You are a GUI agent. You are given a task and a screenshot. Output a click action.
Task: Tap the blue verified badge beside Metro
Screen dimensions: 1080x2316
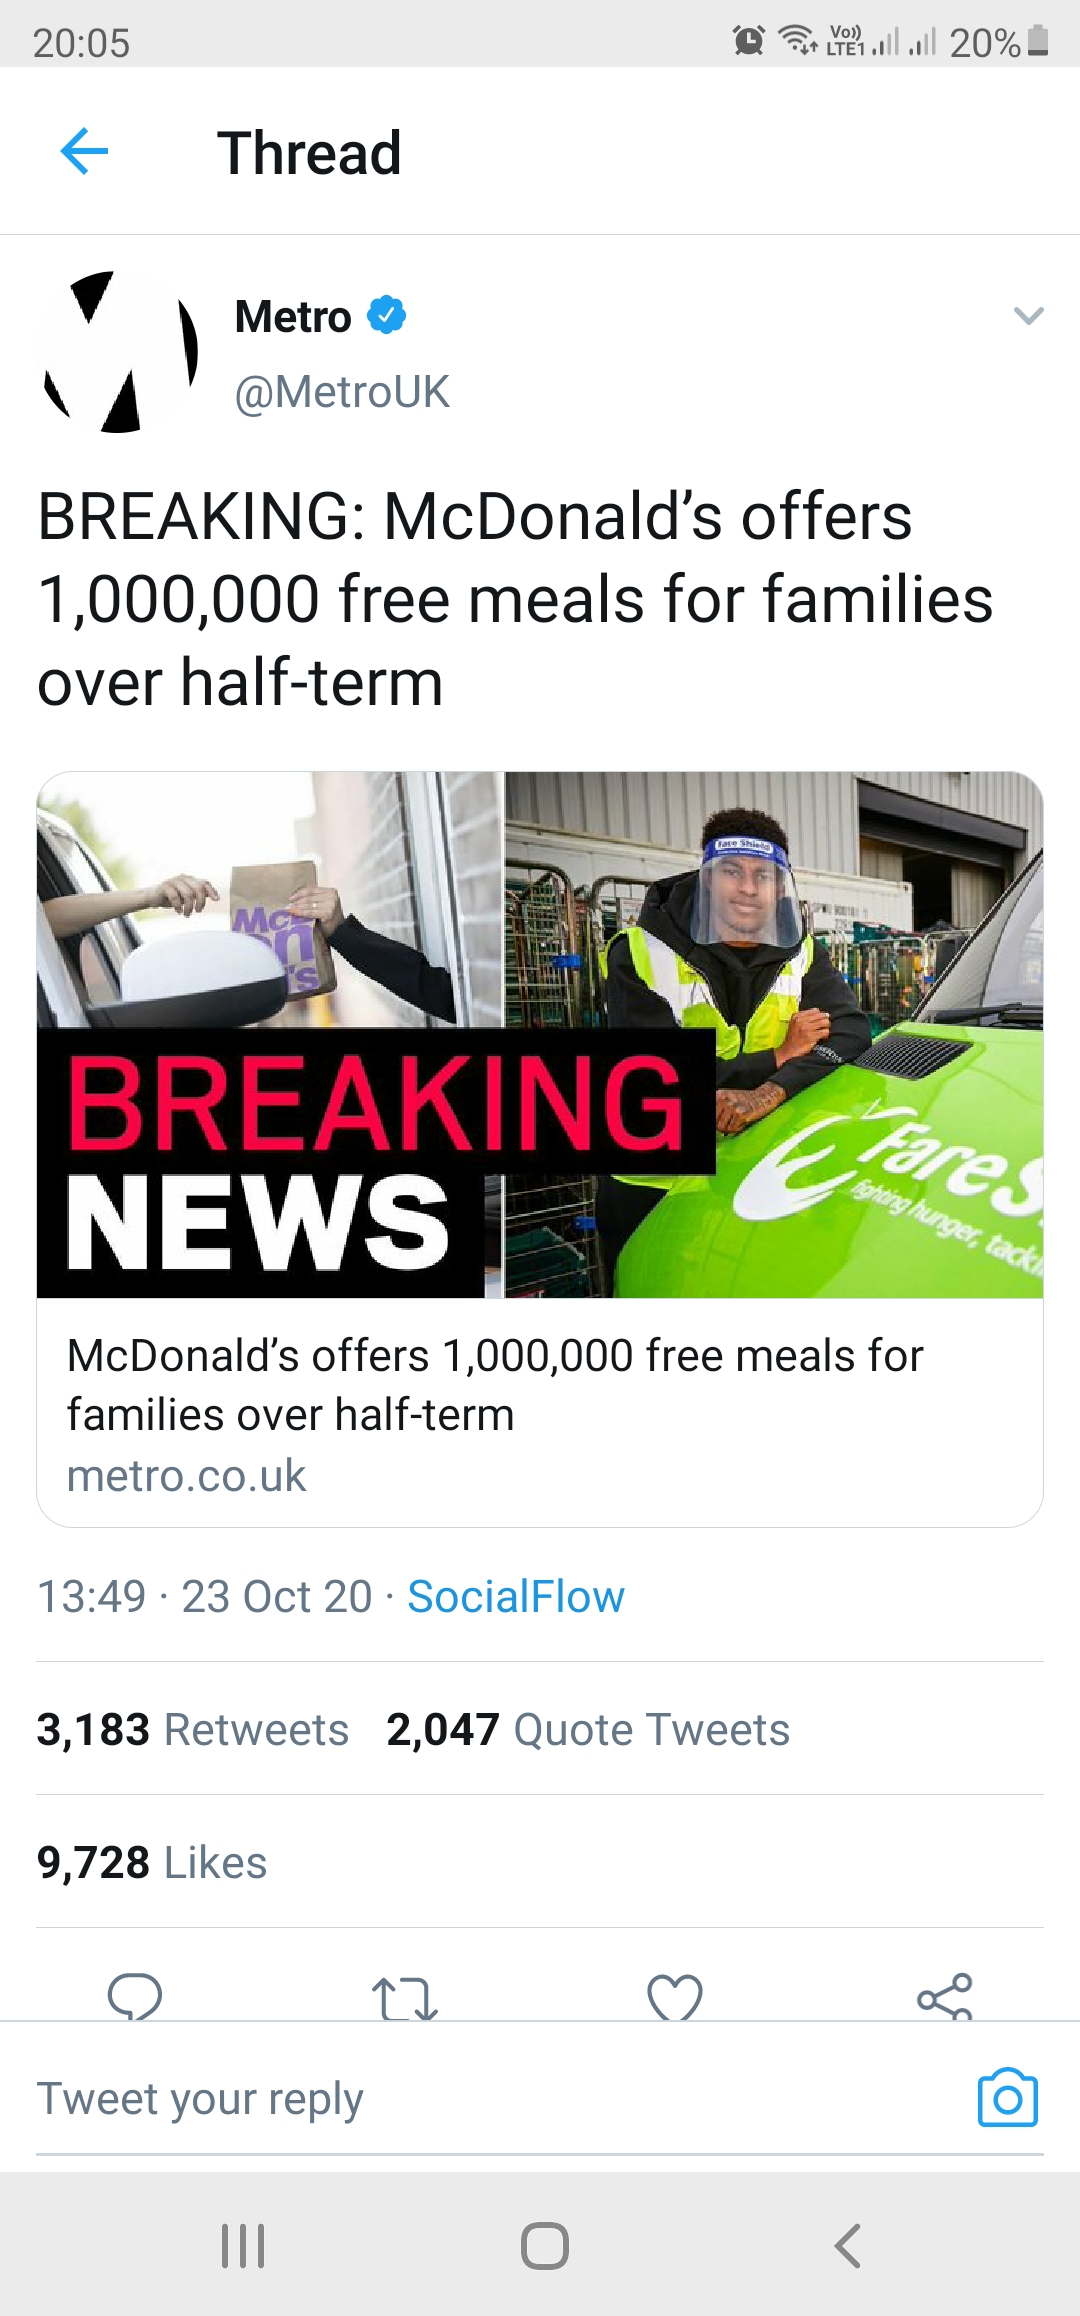click(x=387, y=315)
